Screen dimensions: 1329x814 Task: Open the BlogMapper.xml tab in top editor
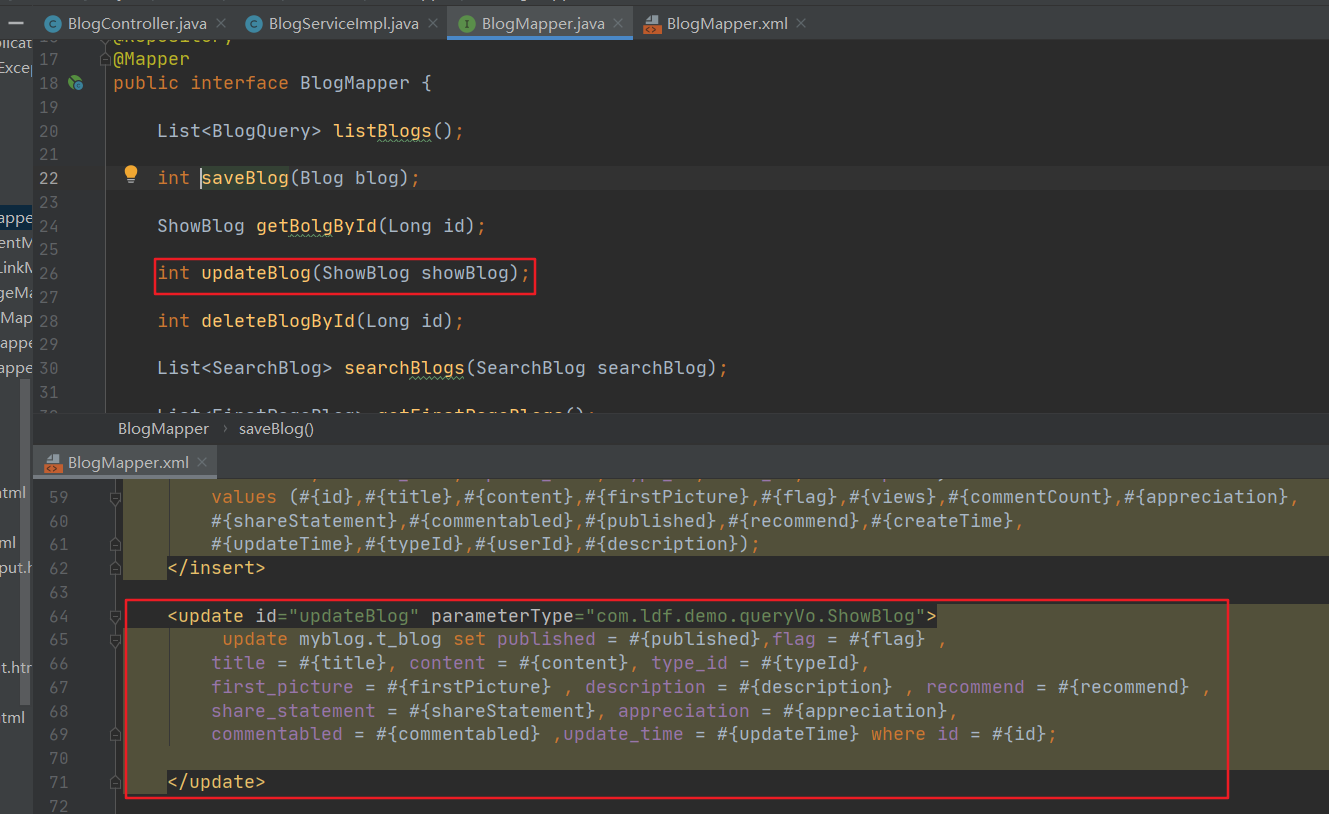pyautogui.click(x=725, y=24)
